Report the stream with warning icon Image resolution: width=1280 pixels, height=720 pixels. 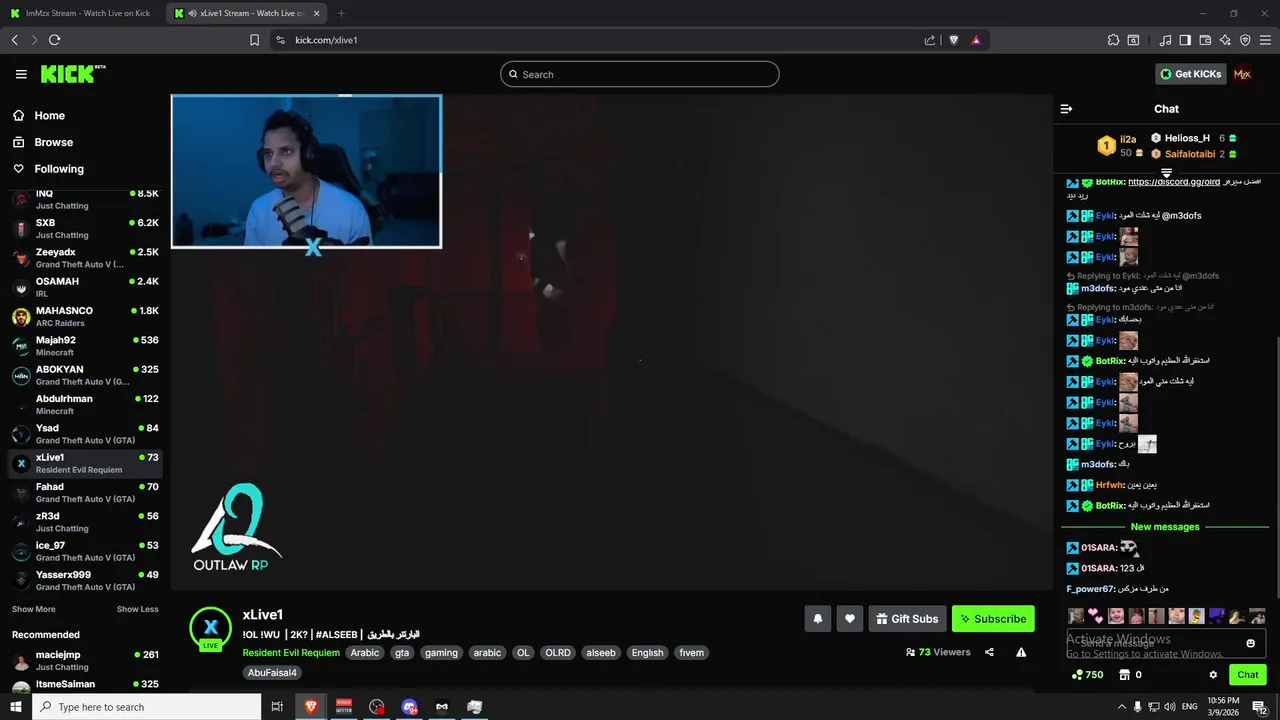pos(1021,652)
